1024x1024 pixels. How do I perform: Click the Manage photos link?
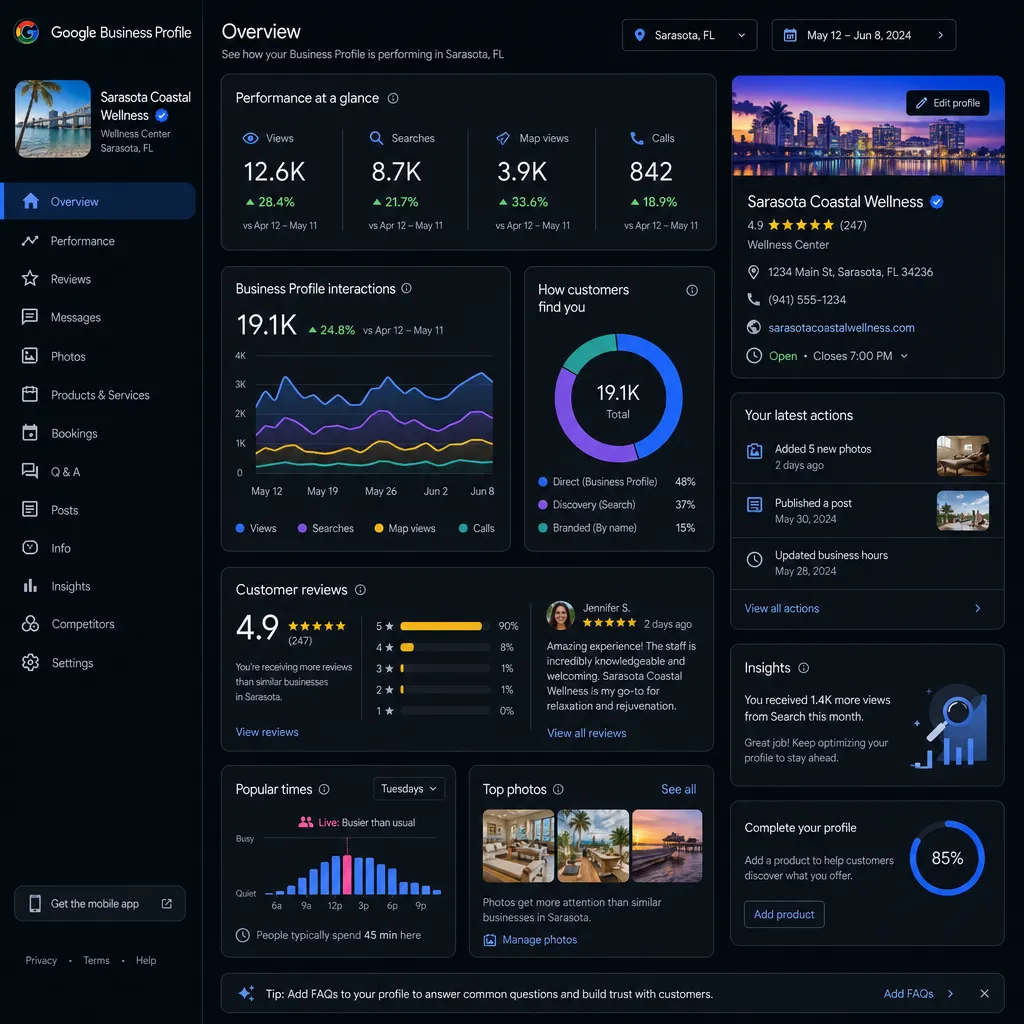coord(530,939)
